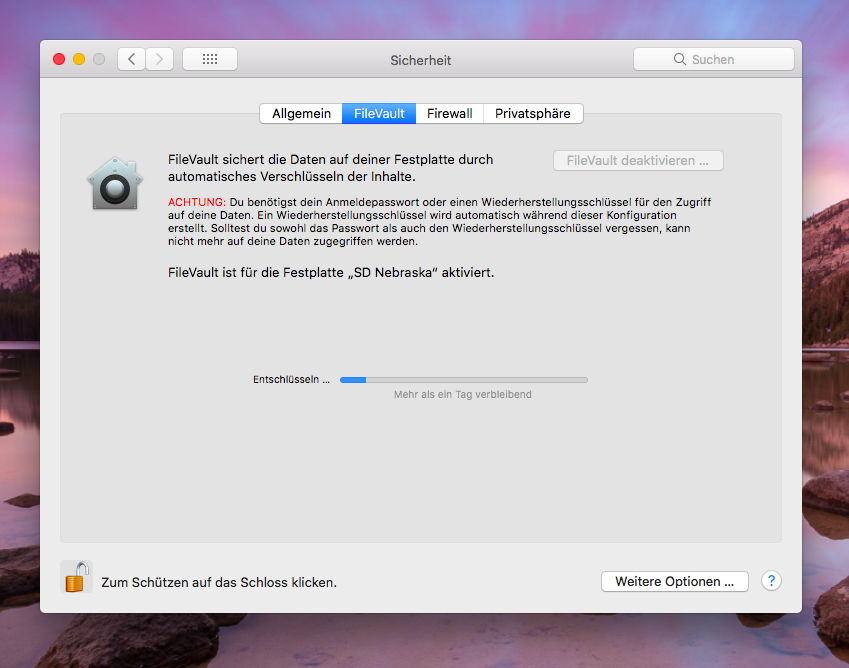The height and width of the screenshot is (668, 849).
Task: Open help with the question mark button
Action: click(x=771, y=581)
